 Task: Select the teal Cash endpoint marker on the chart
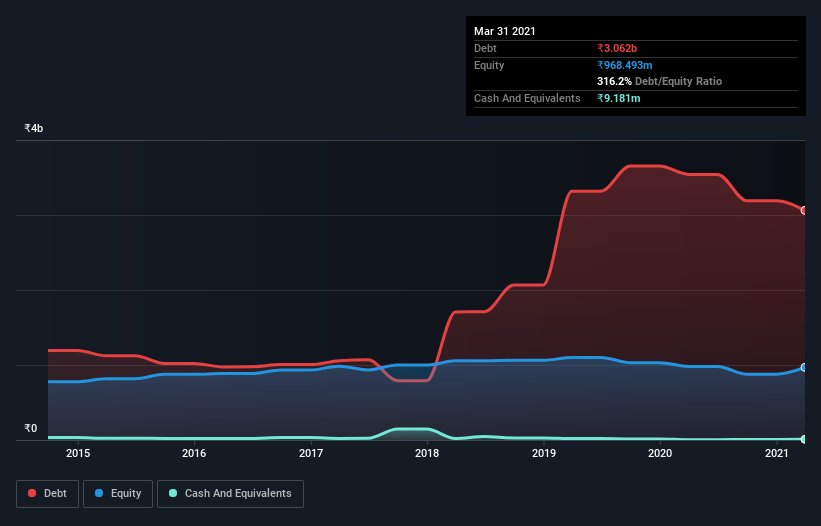coord(804,439)
